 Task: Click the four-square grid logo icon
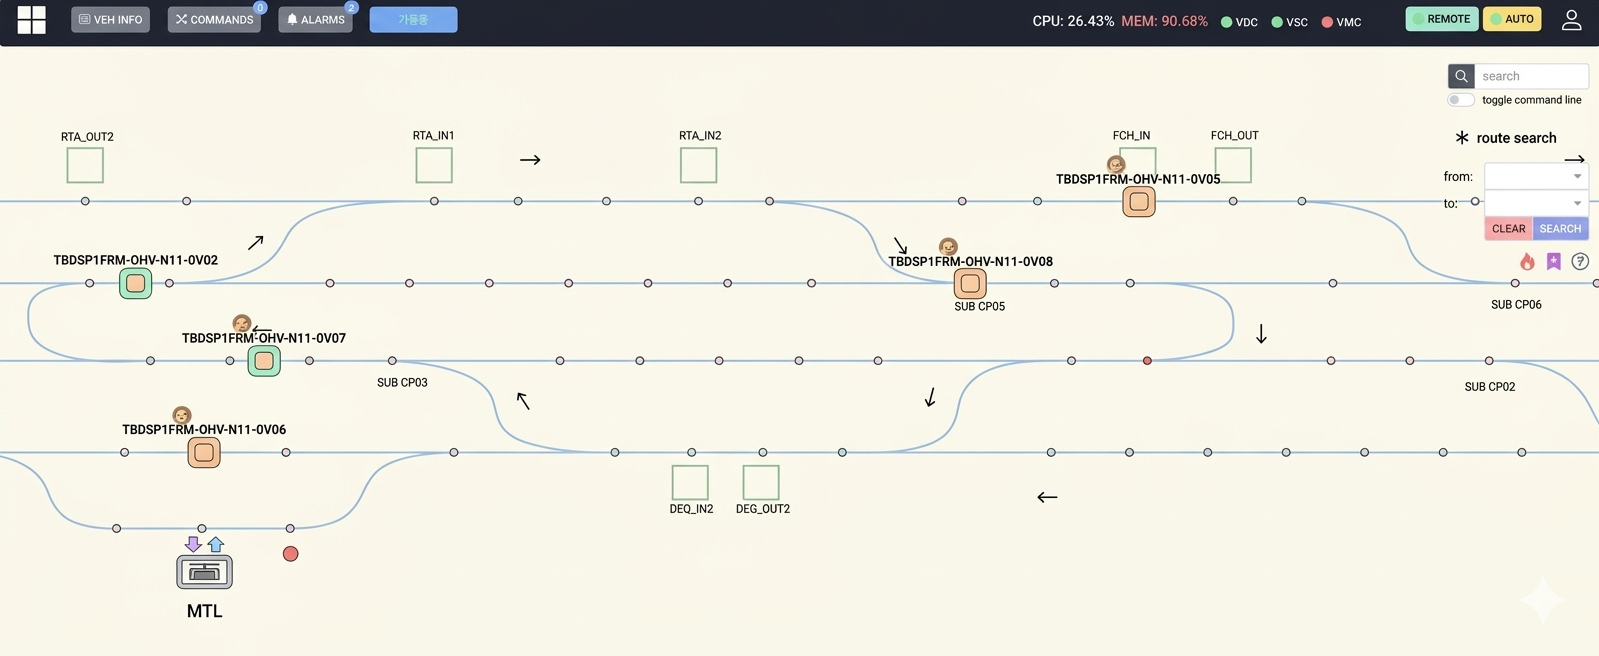coord(31,20)
